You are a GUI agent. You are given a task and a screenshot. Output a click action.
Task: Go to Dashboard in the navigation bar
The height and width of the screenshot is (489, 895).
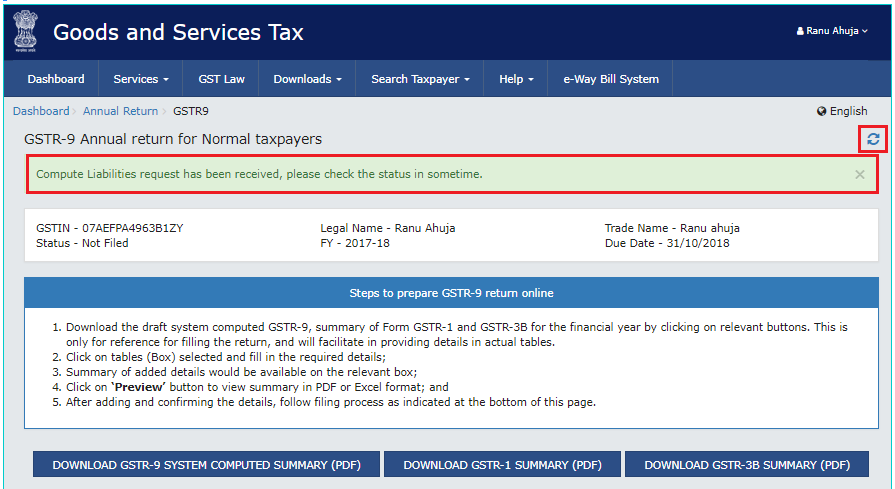tap(56, 79)
